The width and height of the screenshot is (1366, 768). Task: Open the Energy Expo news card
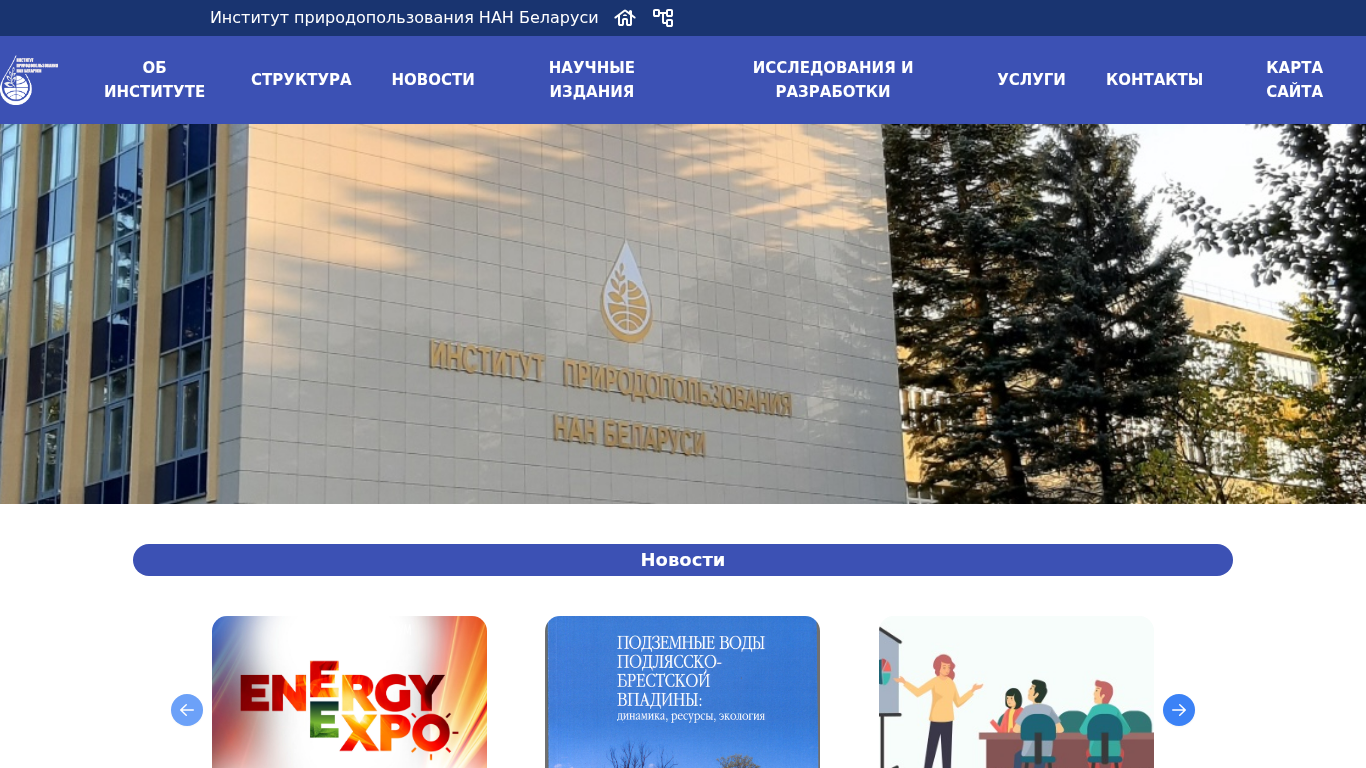[349, 692]
